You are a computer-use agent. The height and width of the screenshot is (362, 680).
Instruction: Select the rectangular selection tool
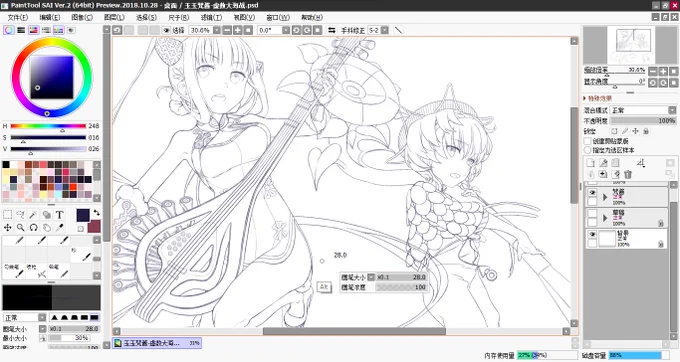tap(7, 215)
